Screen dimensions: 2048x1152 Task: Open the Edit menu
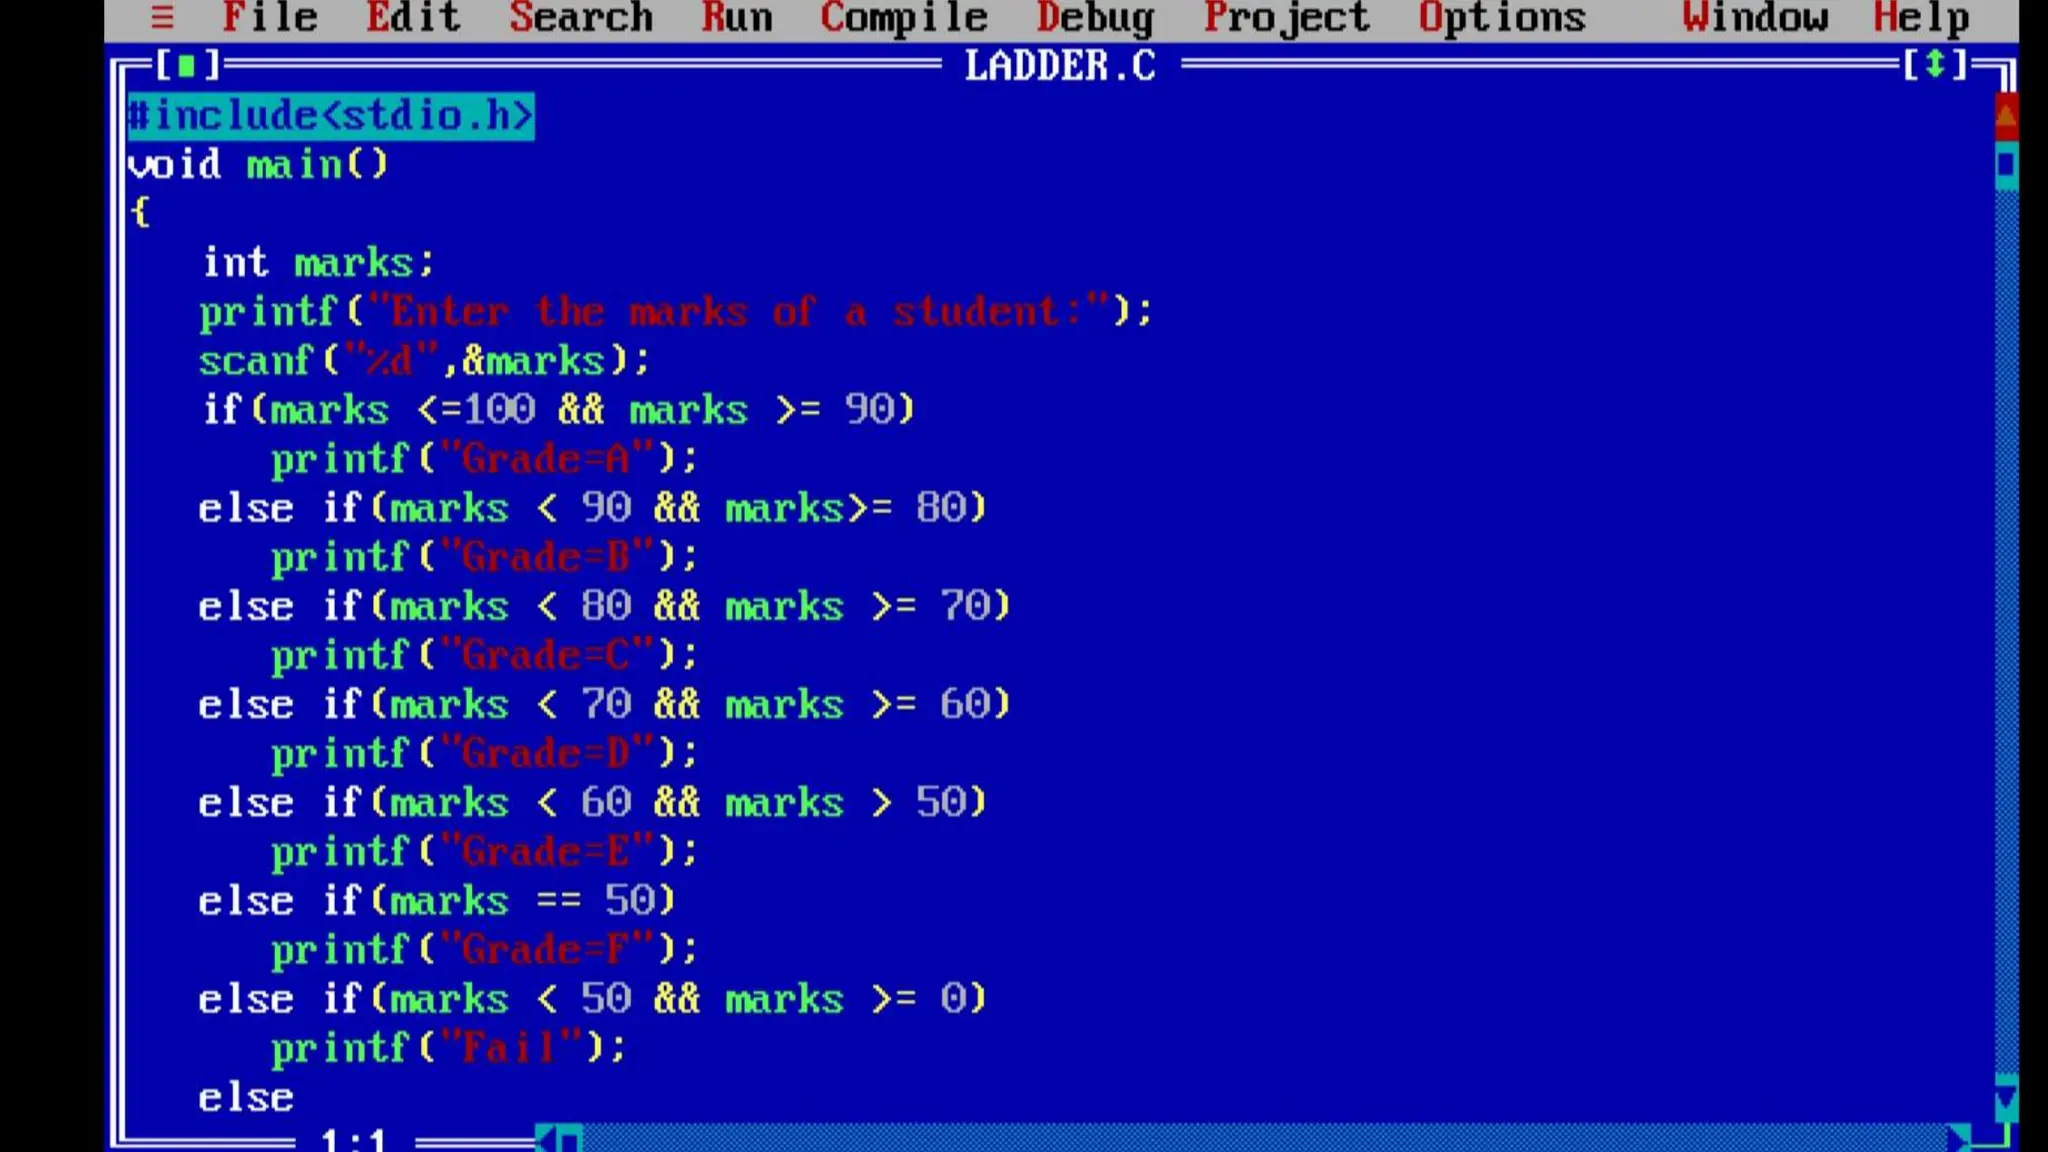413,18
